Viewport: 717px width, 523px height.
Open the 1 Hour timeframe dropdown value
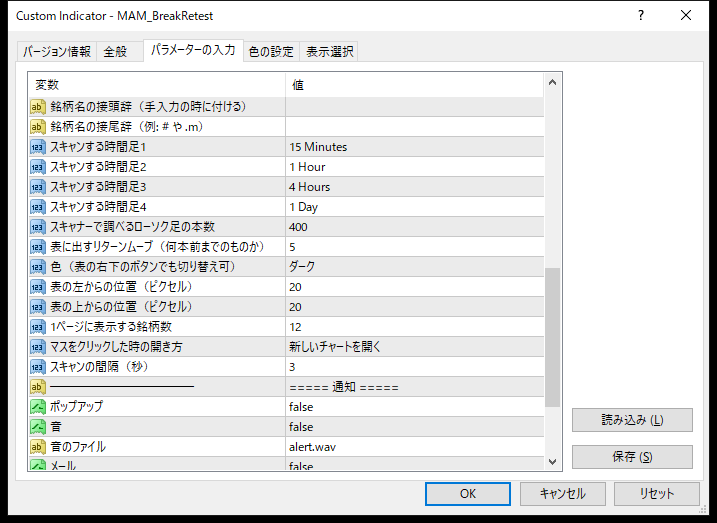point(415,167)
